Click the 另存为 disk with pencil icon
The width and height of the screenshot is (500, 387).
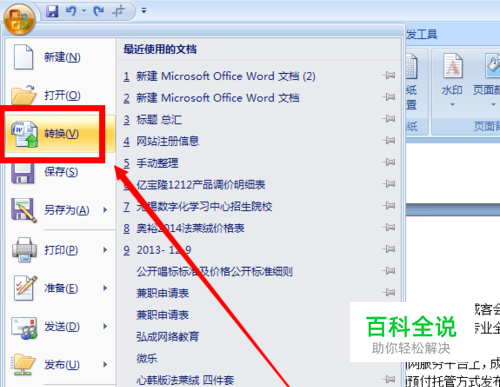(x=24, y=210)
